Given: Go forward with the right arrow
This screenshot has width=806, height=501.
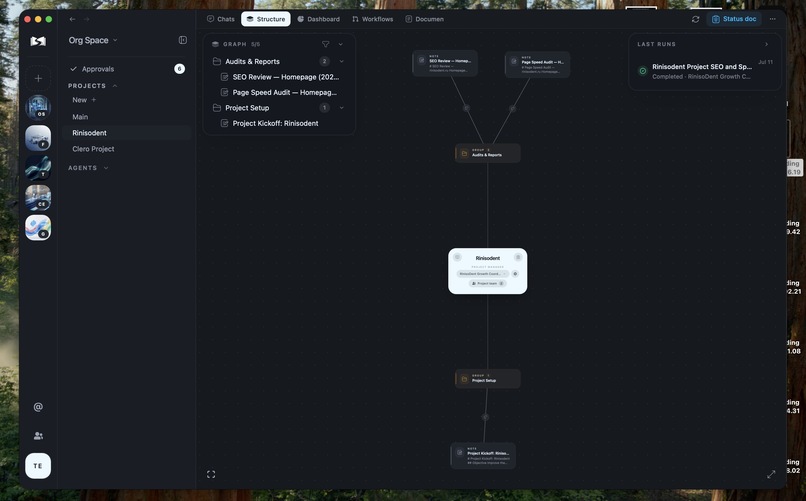Looking at the screenshot, I should click(x=86, y=19).
